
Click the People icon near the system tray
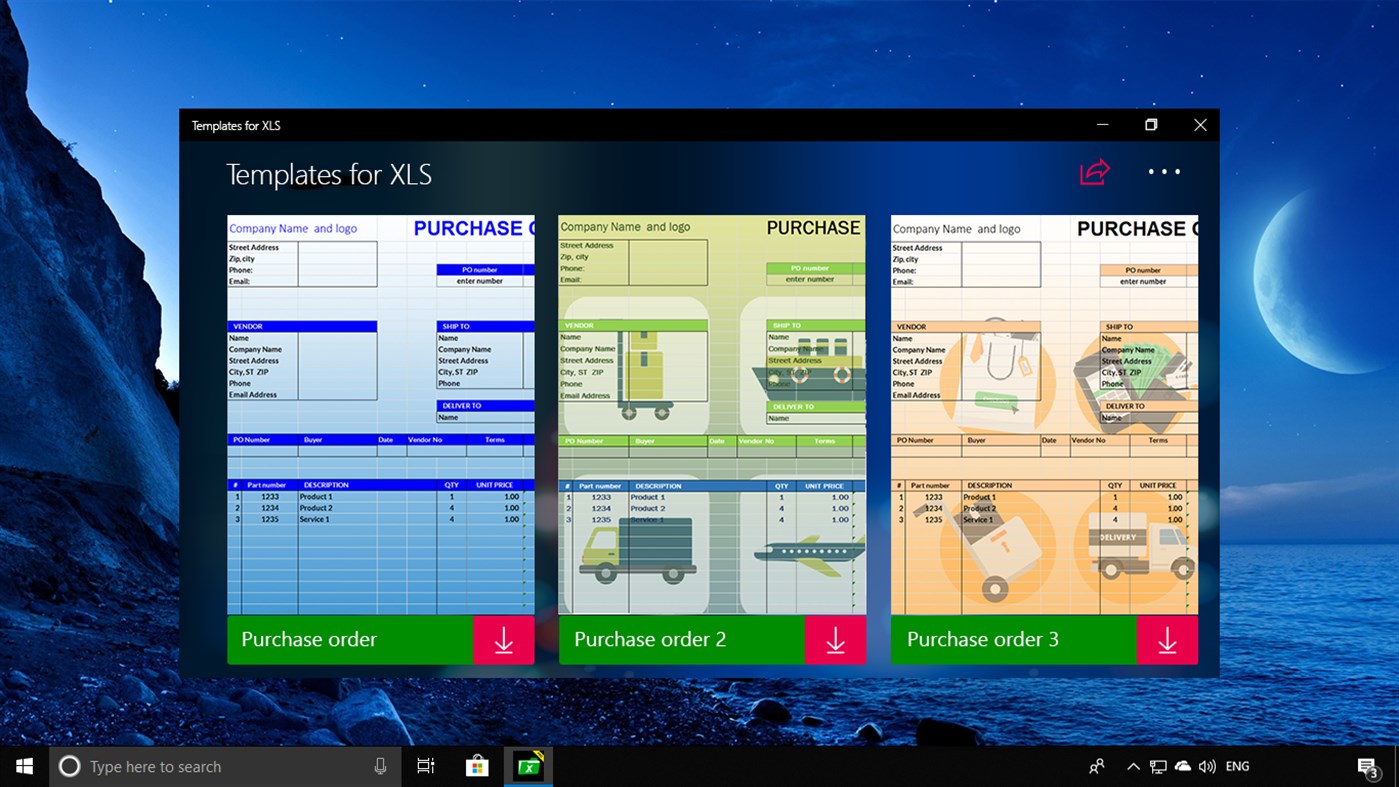[1096, 766]
